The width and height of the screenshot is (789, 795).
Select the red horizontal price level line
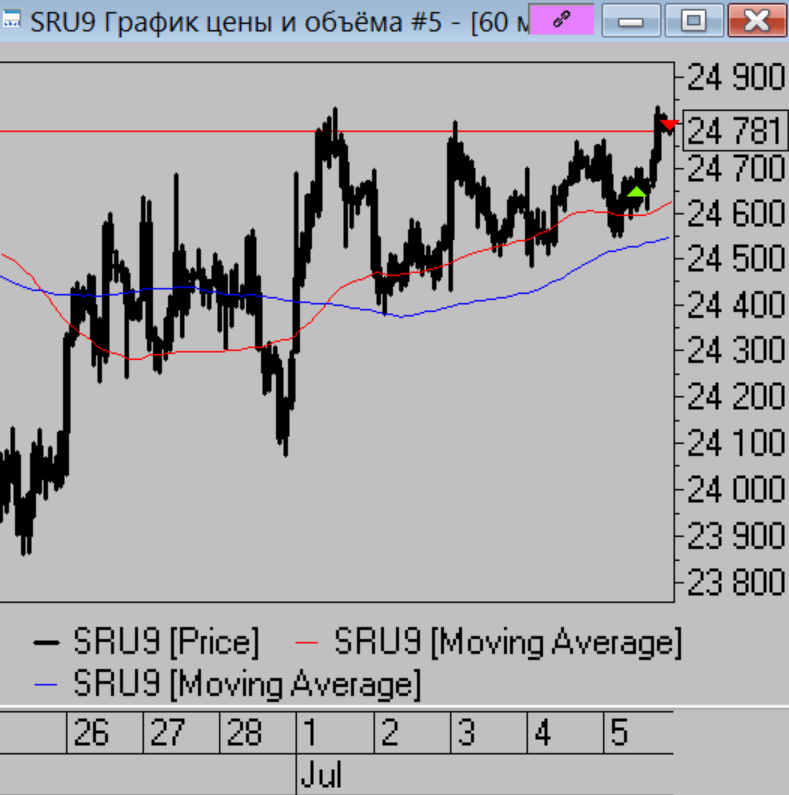click(200, 131)
